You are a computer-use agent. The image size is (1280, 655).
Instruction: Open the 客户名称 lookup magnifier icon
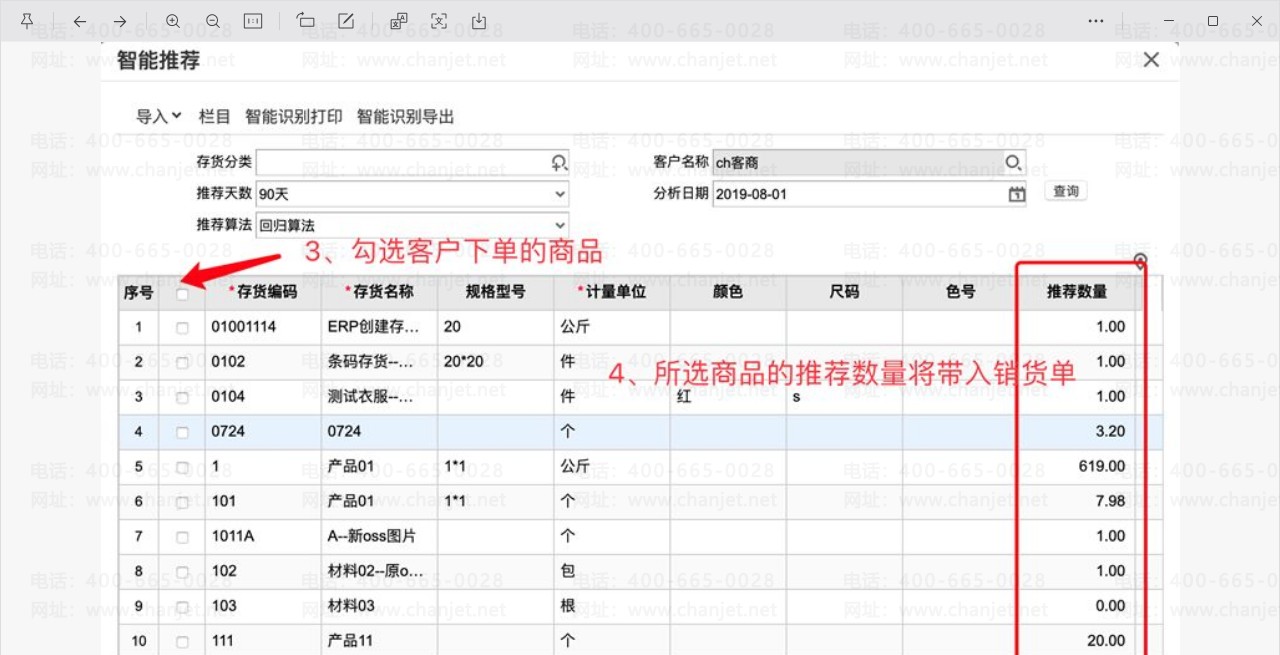[1014, 162]
